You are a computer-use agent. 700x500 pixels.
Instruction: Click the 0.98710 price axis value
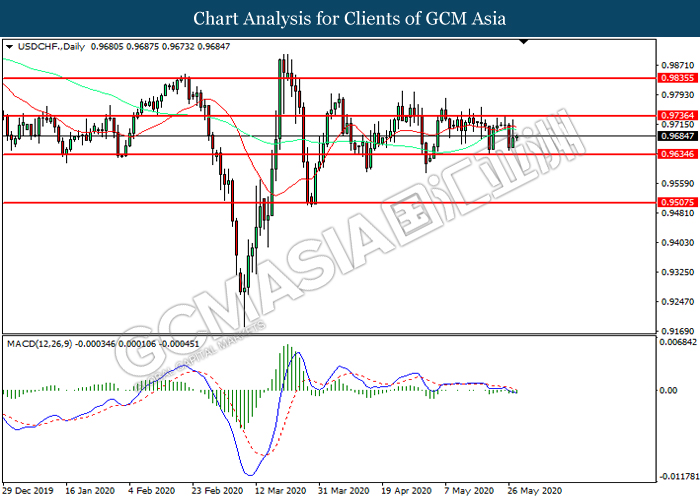tap(677, 63)
